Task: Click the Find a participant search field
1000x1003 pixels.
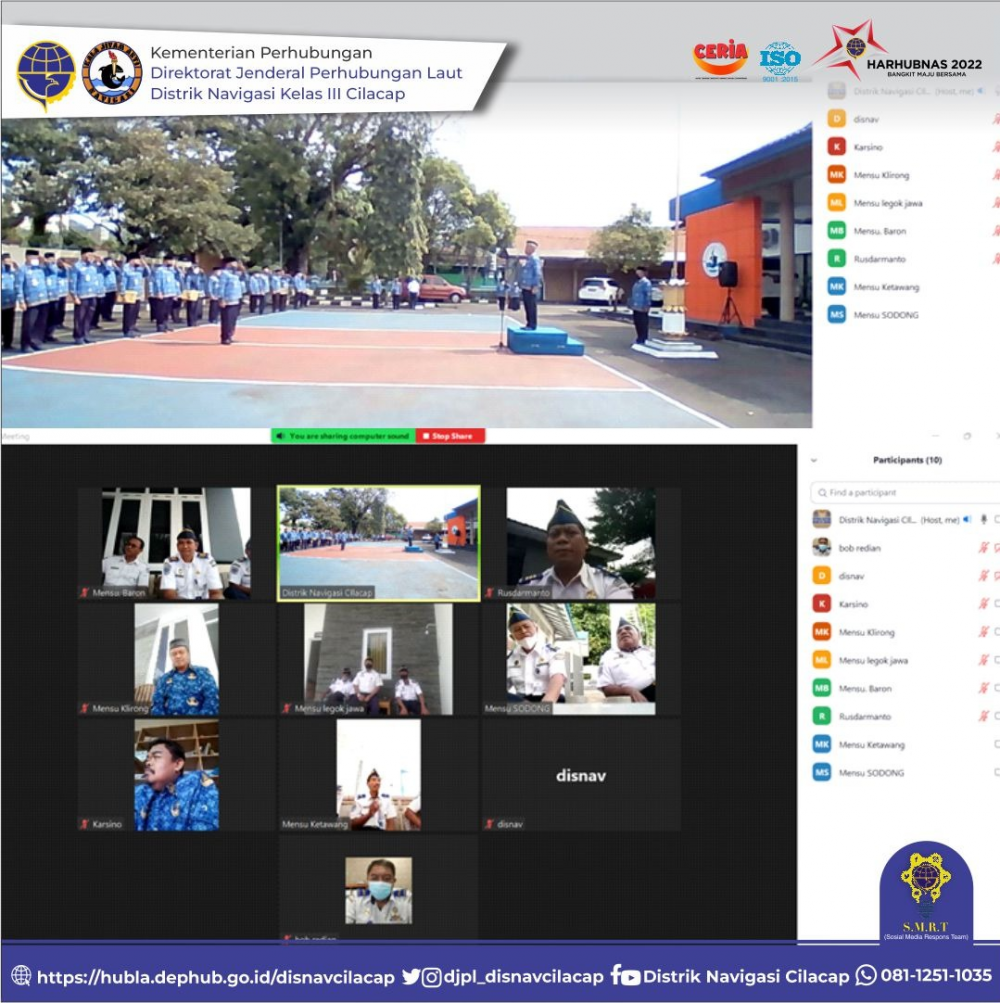Action: click(x=905, y=493)
